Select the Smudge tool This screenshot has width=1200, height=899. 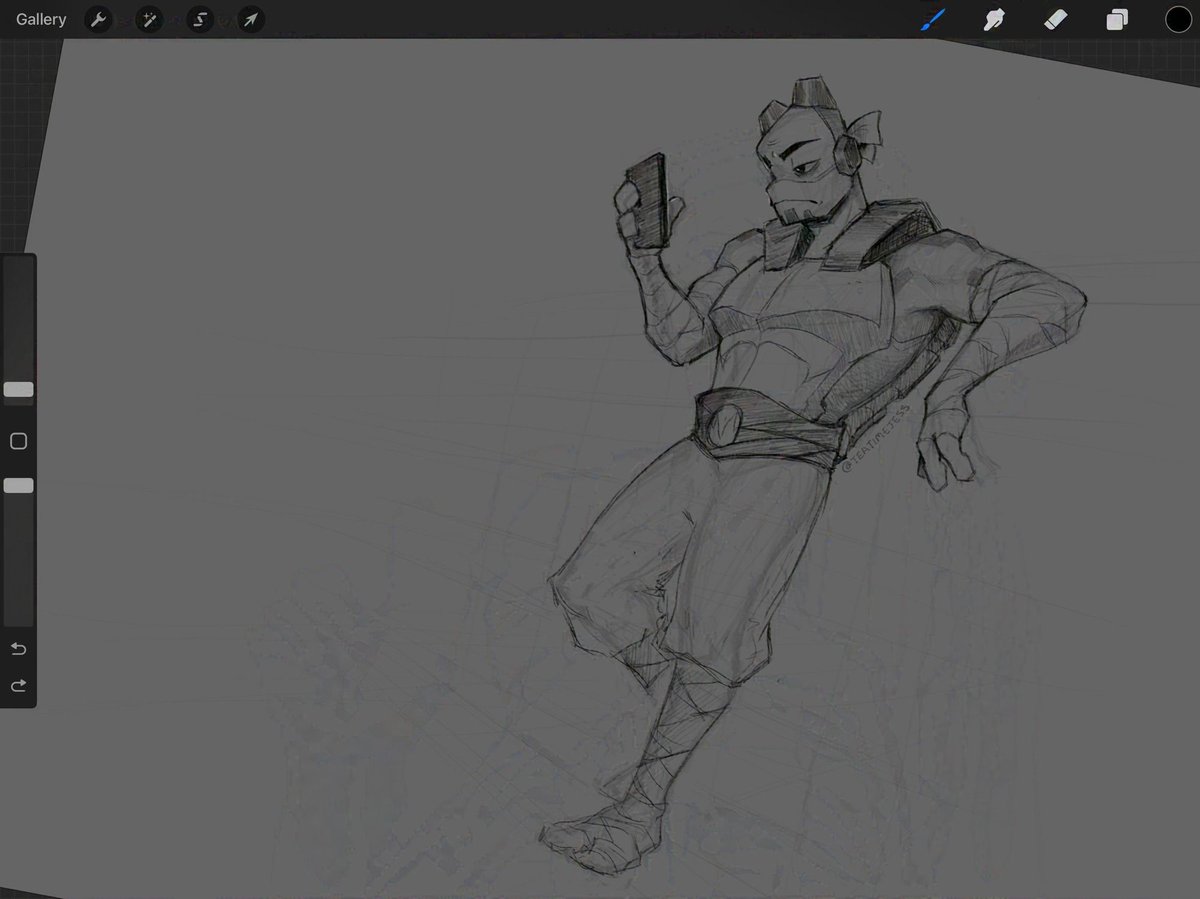[x=993, y=19]
